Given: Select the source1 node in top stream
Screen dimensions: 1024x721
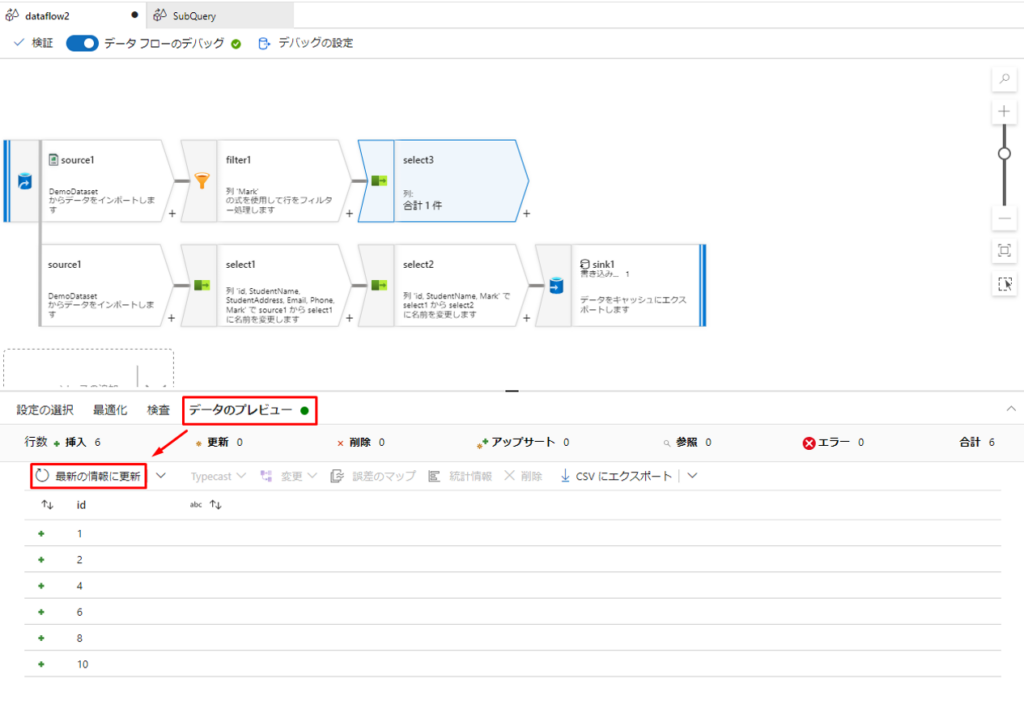Looking at the screenshot, I should coord(103,181).
